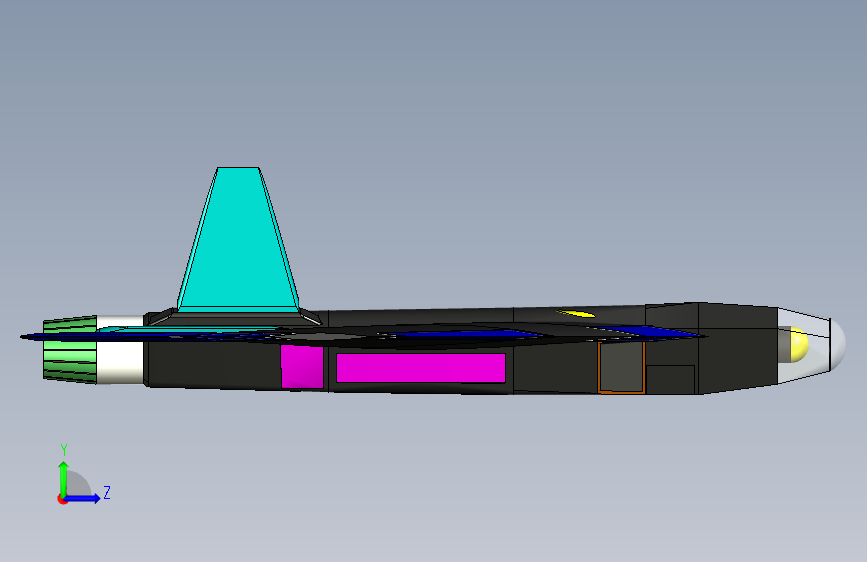The height and width of the screenshot is (562, 867).
Task: Click the orange-outlined gray hatch panel
Action: [x=621, y=367]
